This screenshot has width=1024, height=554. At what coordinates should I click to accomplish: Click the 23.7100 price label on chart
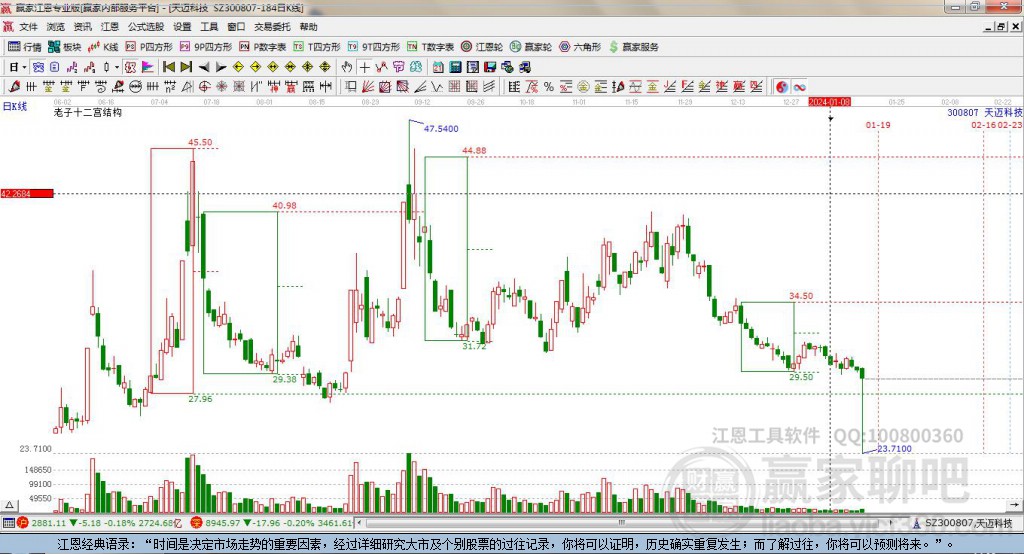tap(894, 448)
